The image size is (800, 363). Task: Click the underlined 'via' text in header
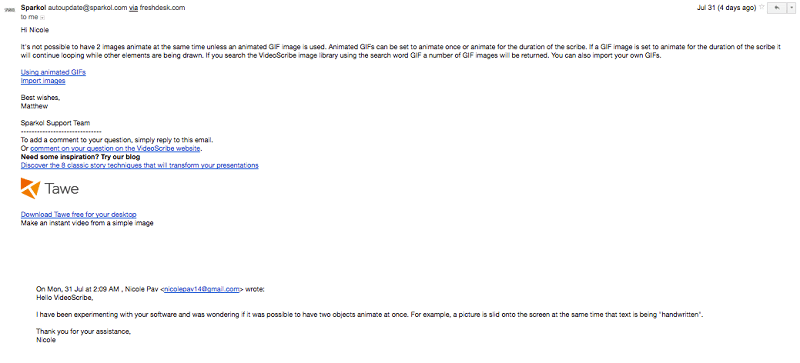133,8
